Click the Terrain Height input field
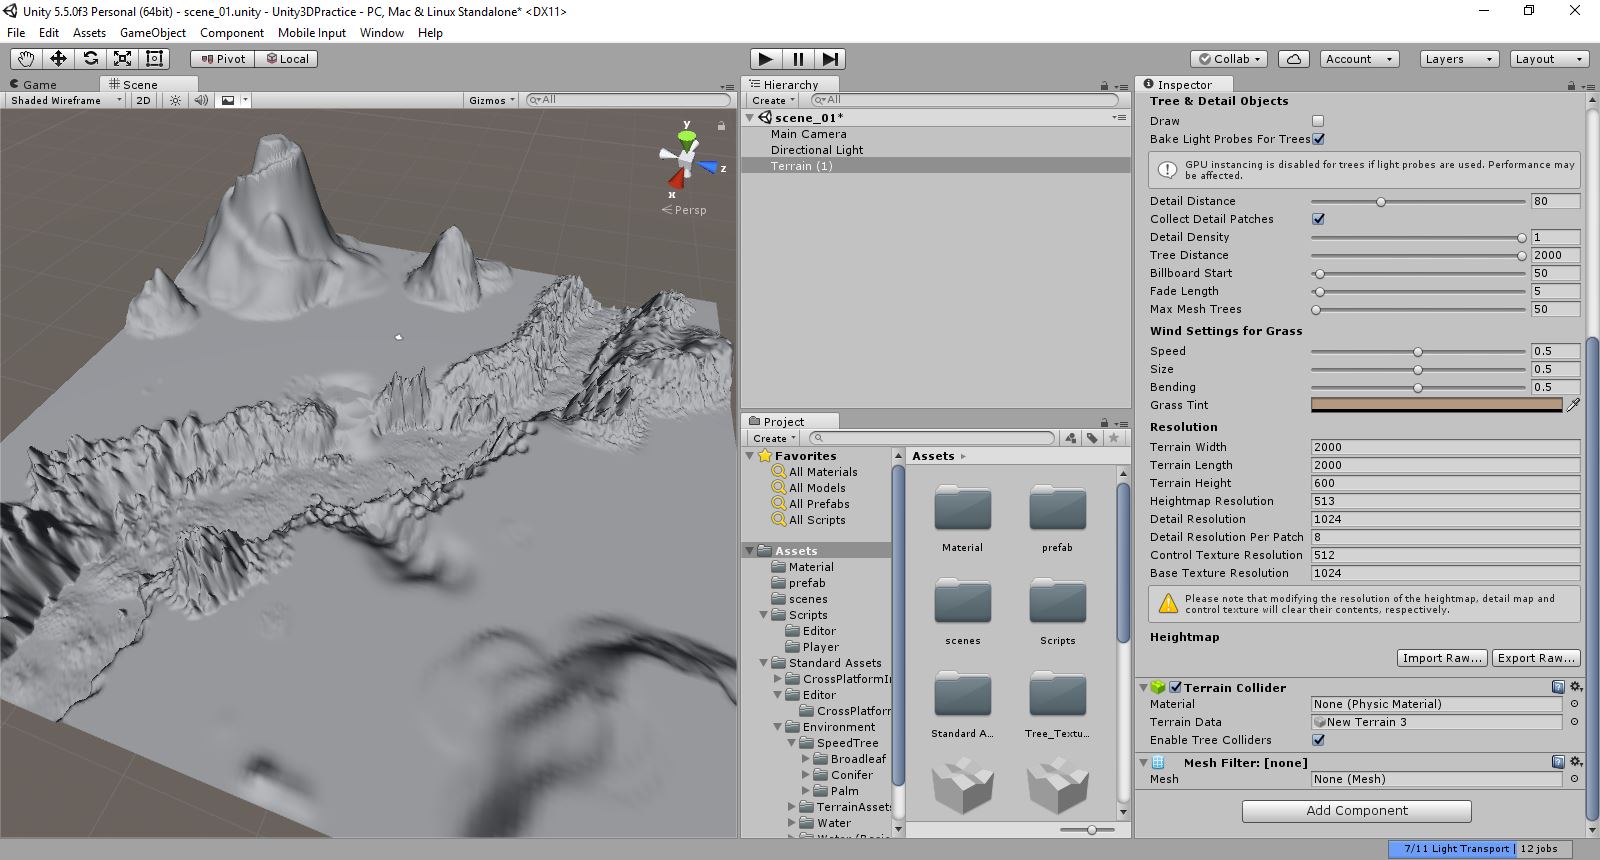 pyautogui.click(x=1445, y=483)
